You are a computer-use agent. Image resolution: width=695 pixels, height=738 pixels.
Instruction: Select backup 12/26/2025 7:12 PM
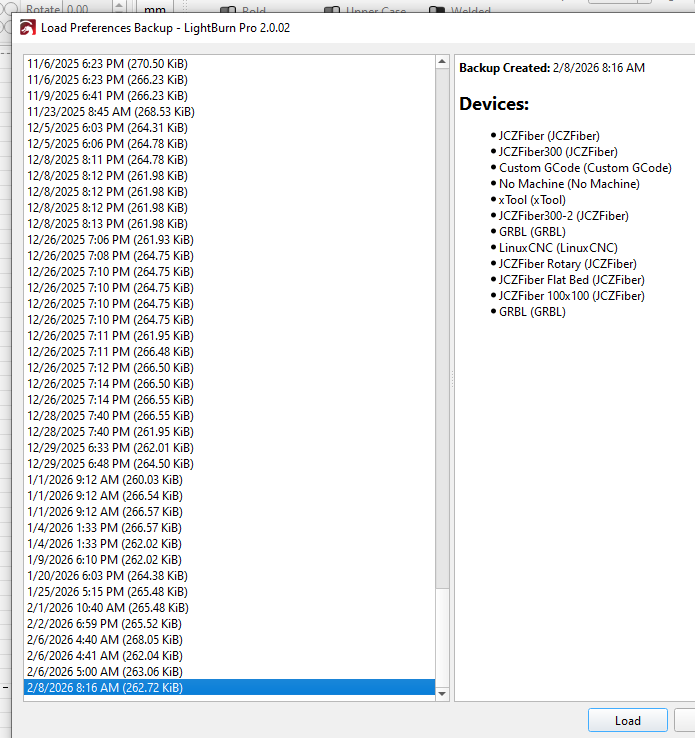229,368
